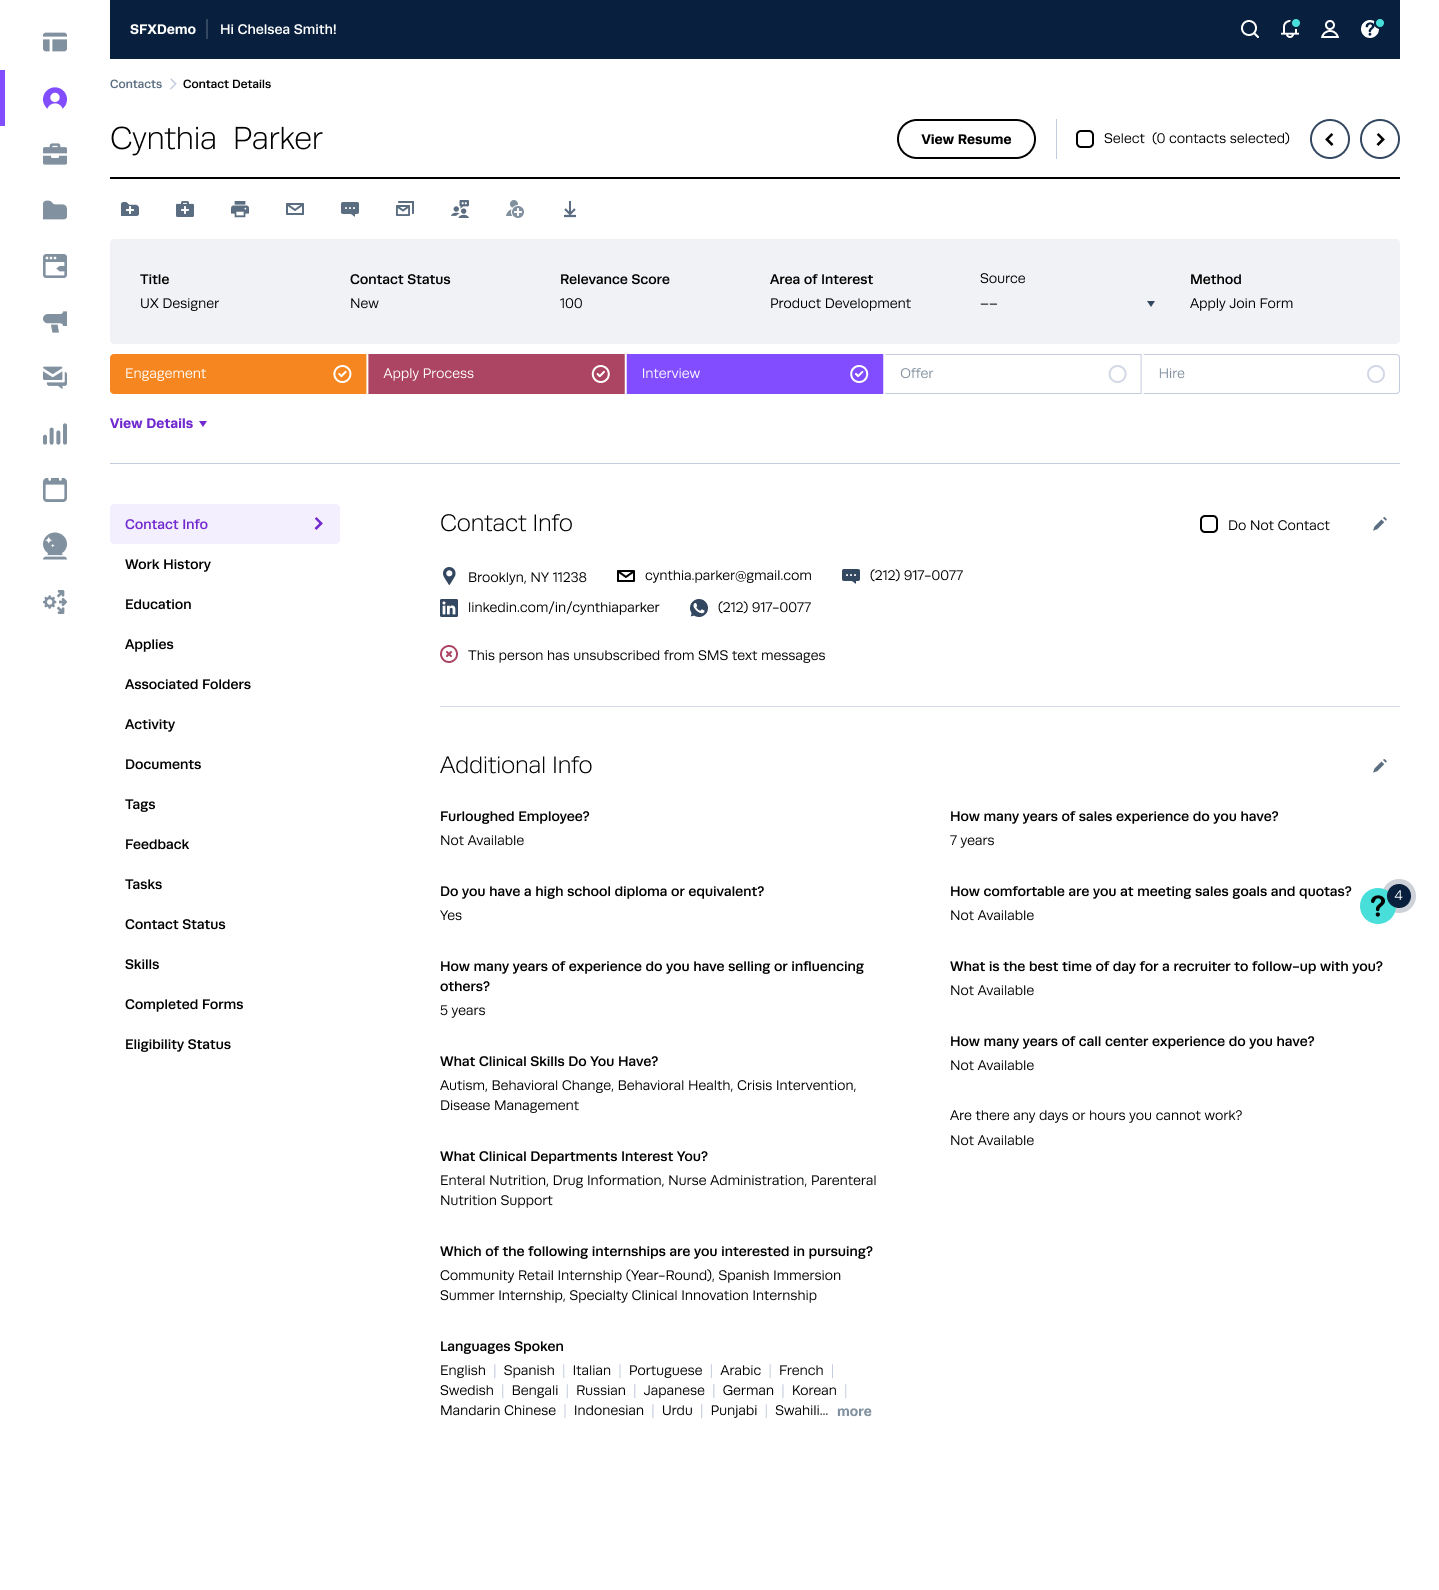
Task: Open the search magnifier in header
Action: (1250, 29)
